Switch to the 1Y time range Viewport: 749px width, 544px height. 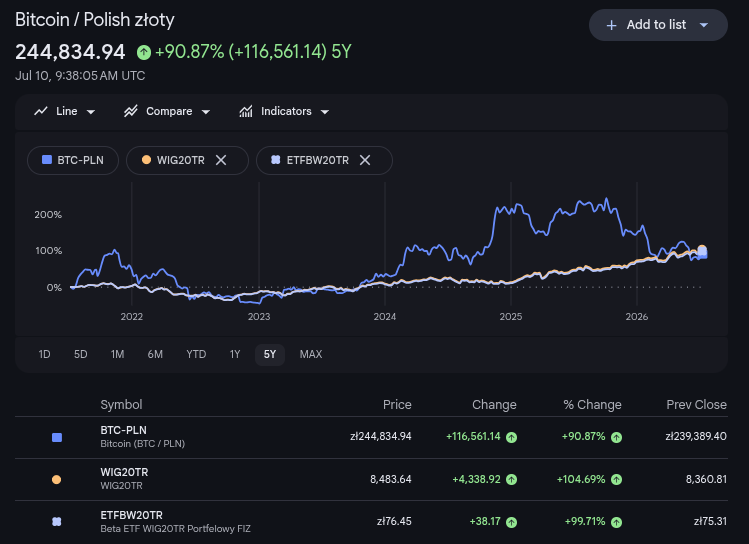[x=235, y=354]
